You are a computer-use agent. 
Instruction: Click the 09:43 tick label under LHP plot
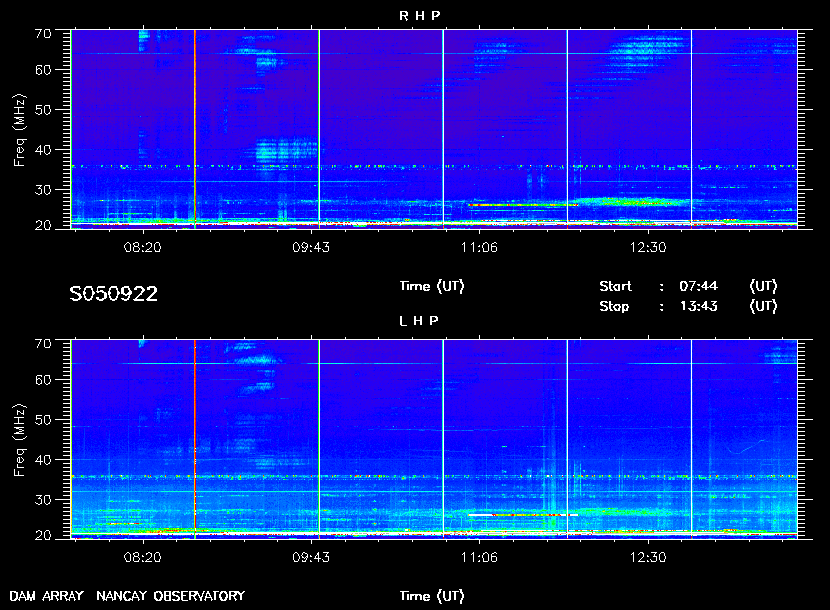[311, 558]
